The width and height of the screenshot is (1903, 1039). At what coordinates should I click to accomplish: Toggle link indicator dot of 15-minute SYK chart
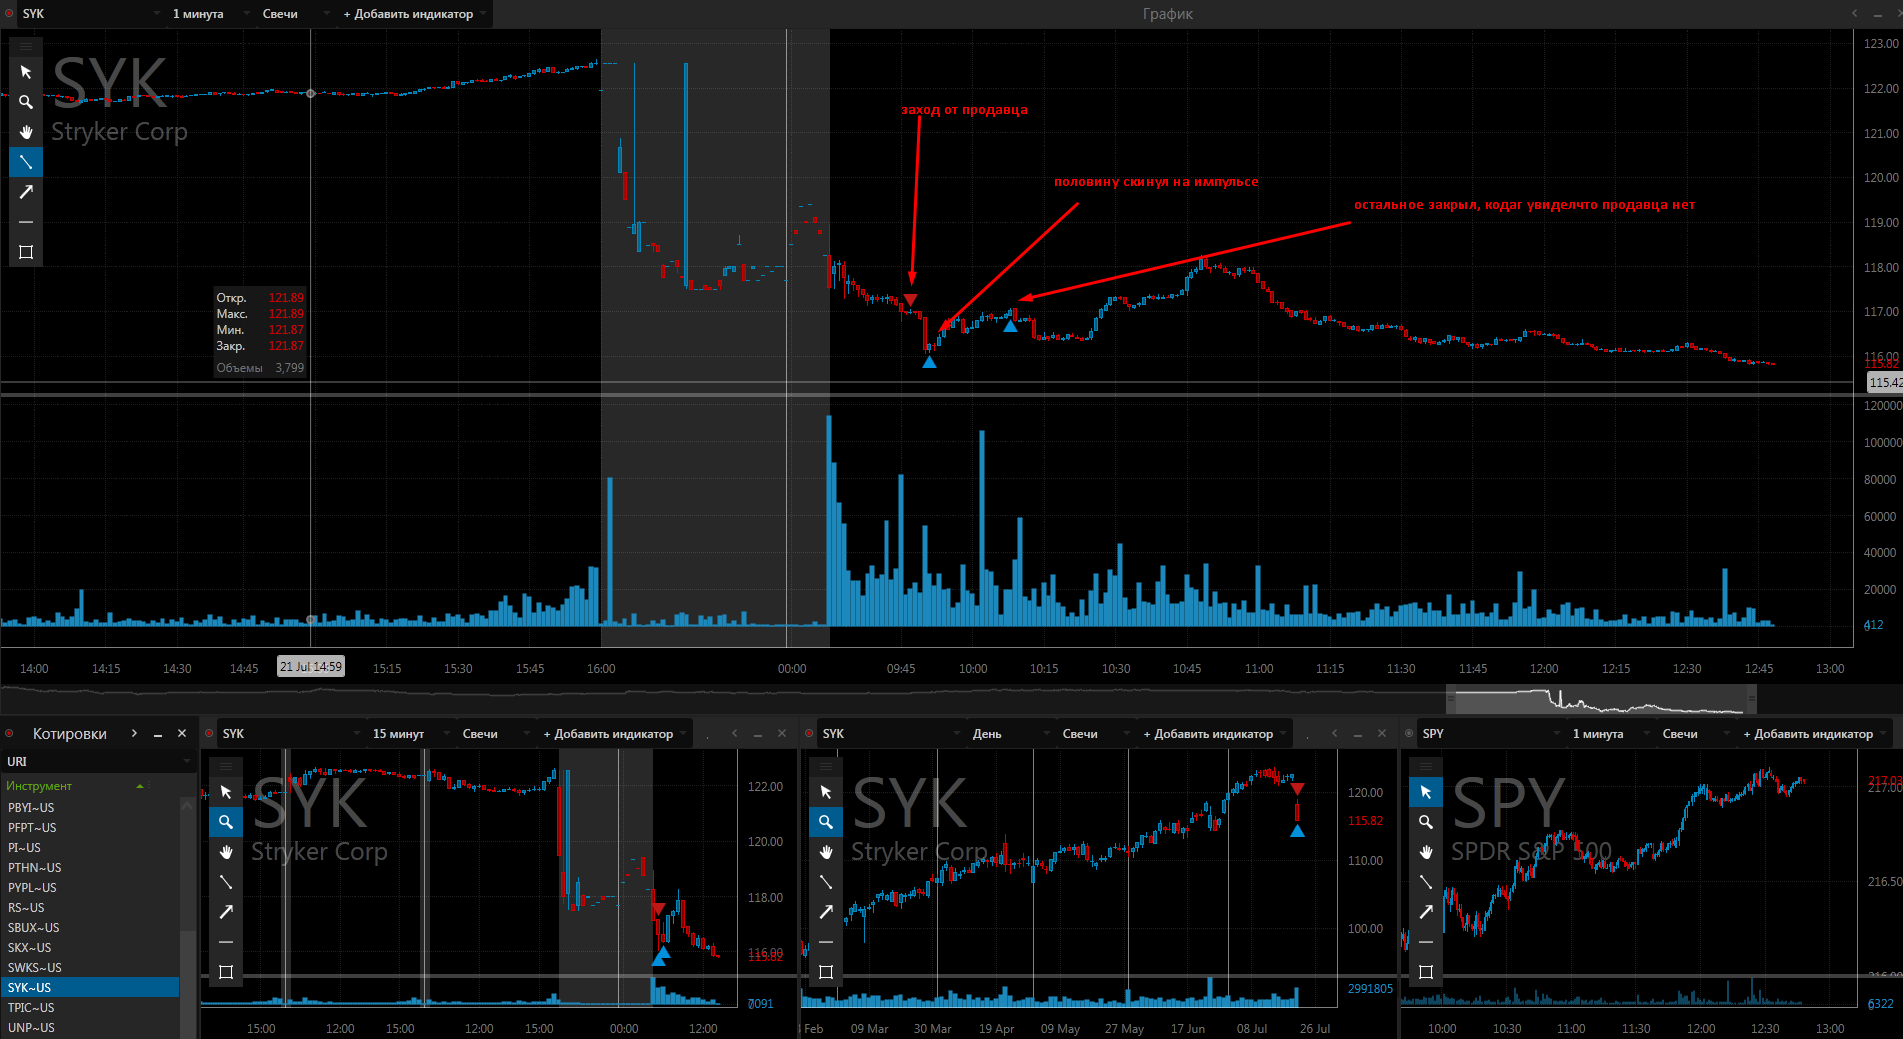tap(210, 734)
